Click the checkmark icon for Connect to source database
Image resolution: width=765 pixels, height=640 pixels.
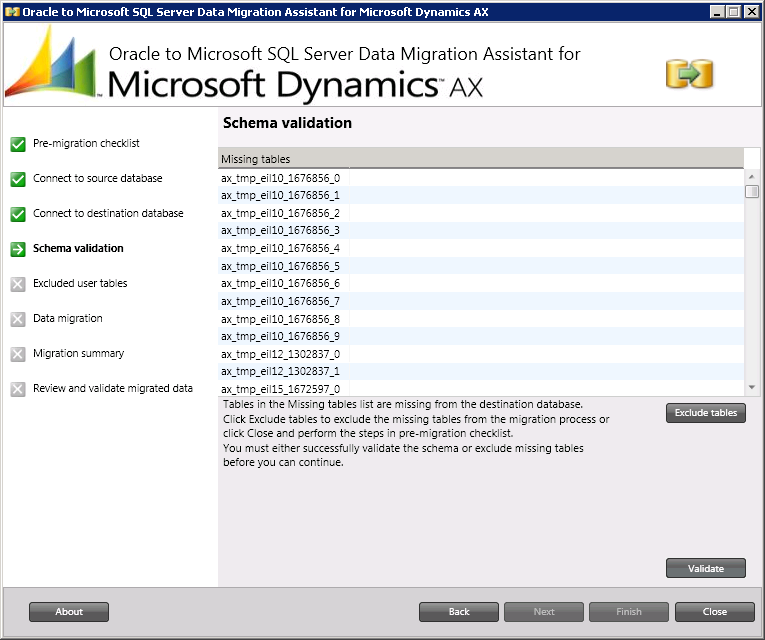tap(18, 179)
